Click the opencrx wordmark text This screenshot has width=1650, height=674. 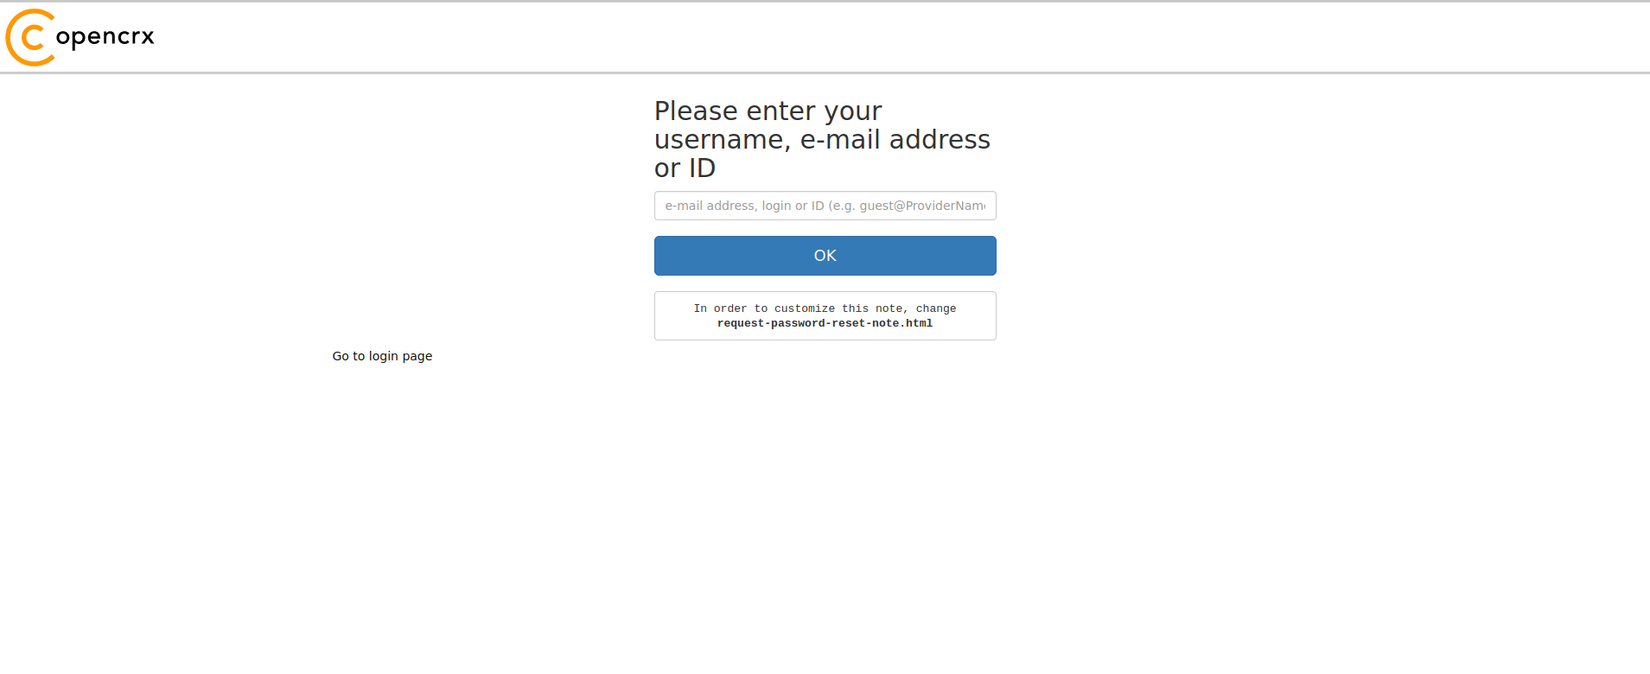pos(105,37)
